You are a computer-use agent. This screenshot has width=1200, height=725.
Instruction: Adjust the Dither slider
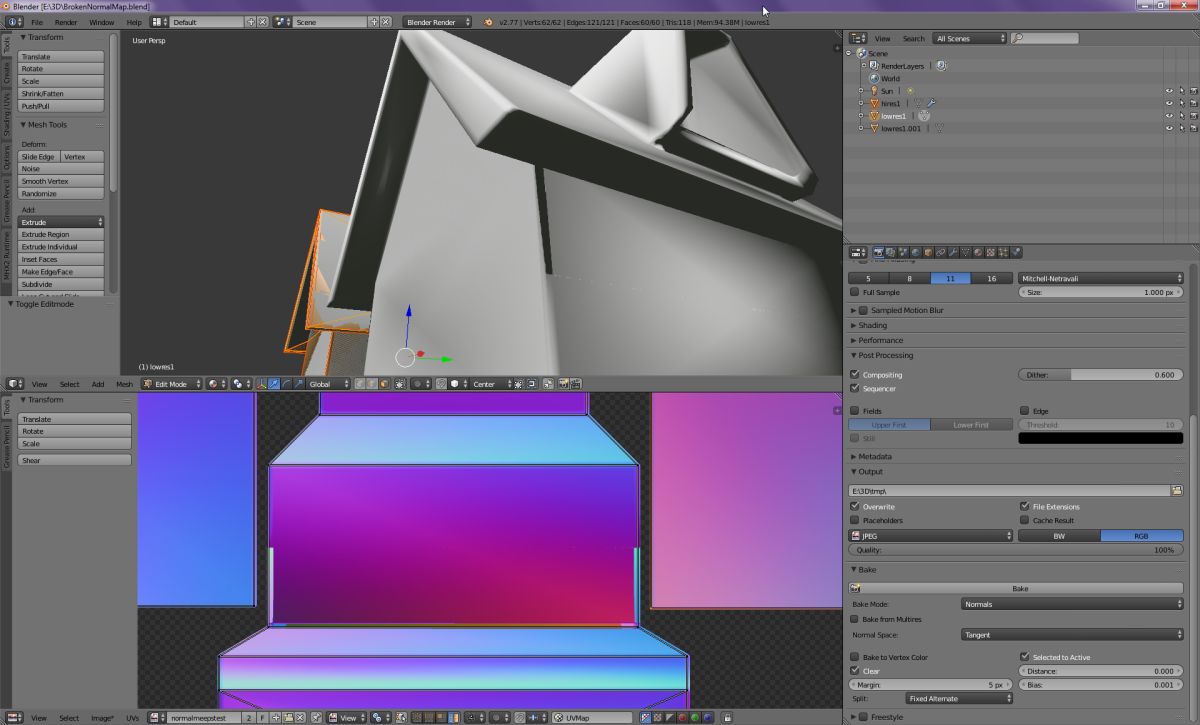click(1100, 375)
